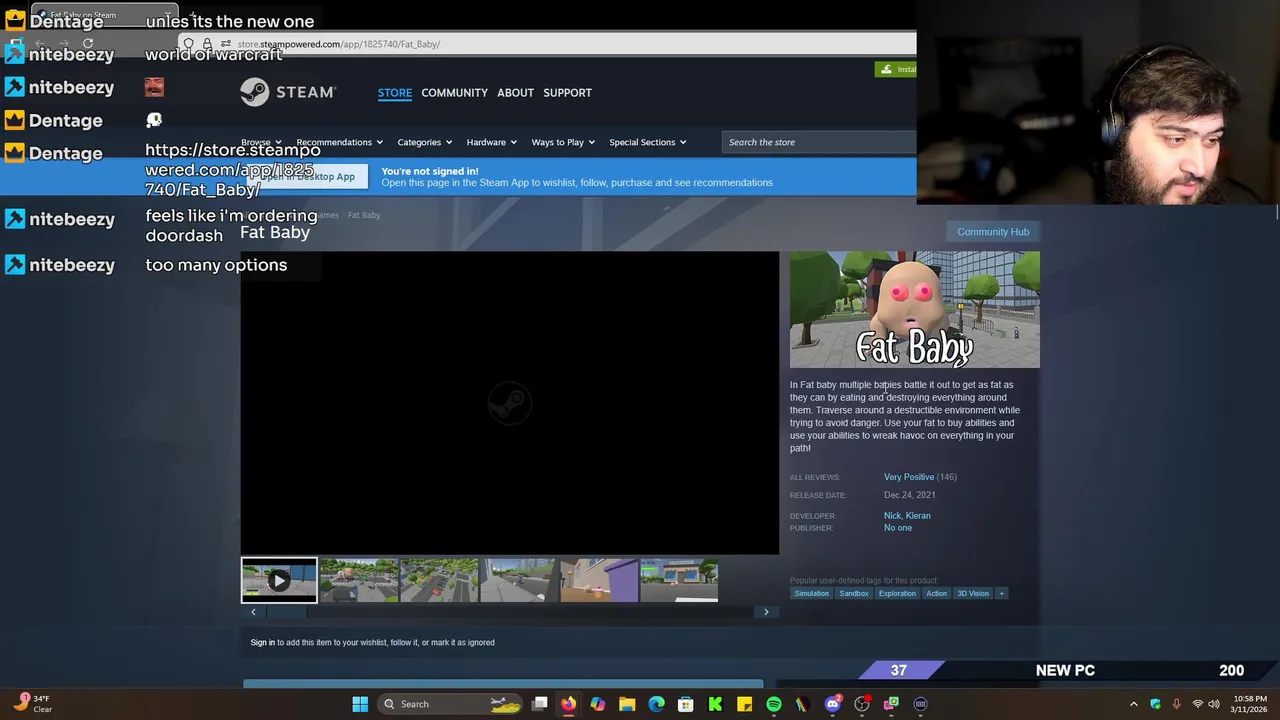Open Microsoft Edge from the taskbar

point(656,704)
